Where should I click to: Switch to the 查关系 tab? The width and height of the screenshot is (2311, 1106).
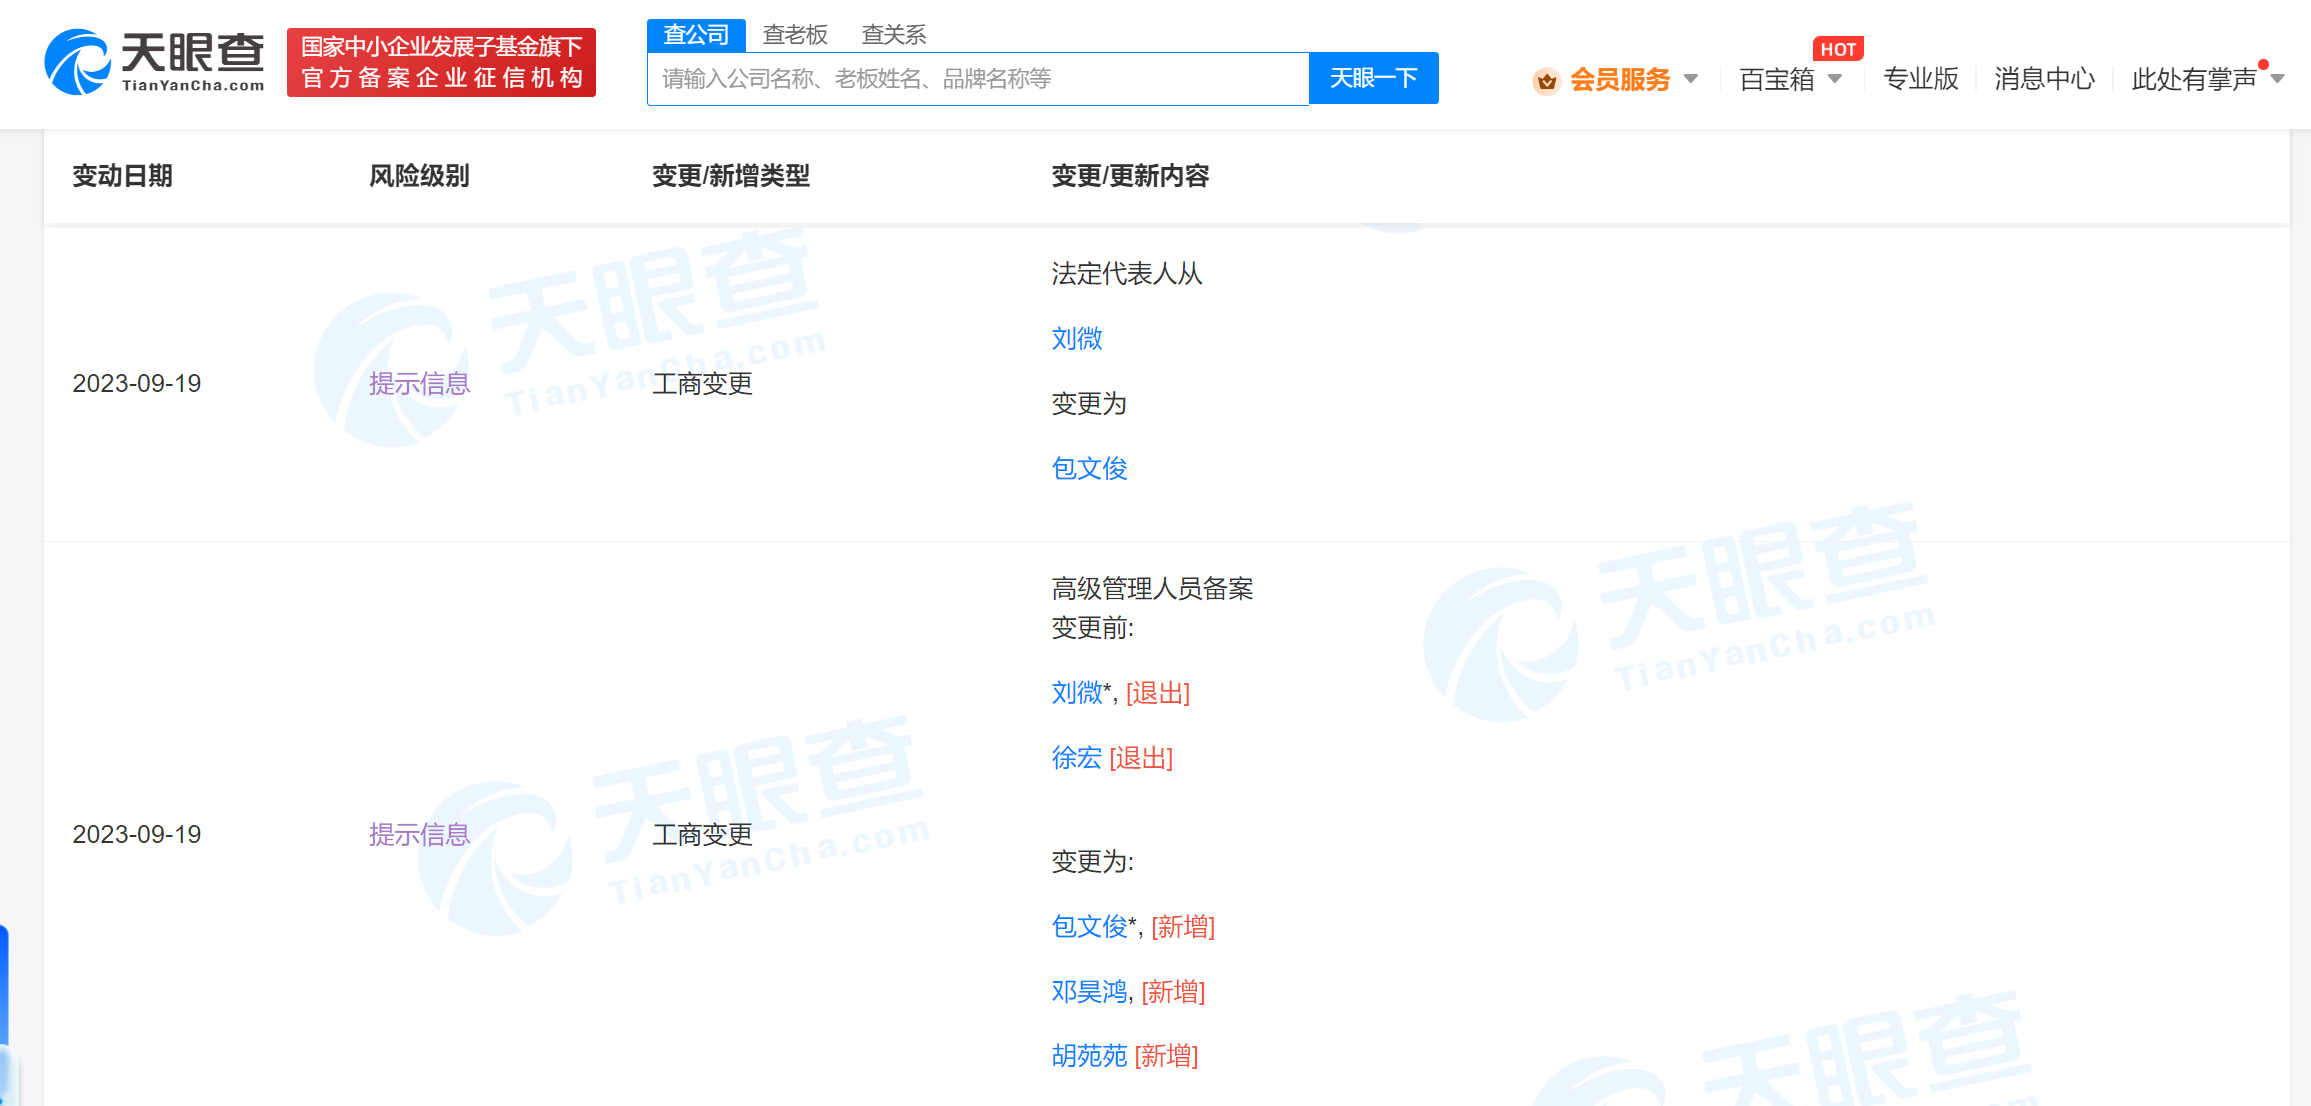click(894, 35)
